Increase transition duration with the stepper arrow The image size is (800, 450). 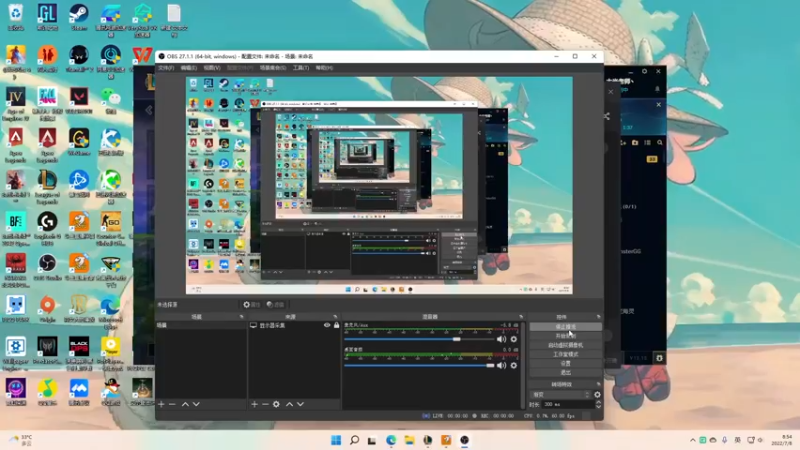point(598,402)
